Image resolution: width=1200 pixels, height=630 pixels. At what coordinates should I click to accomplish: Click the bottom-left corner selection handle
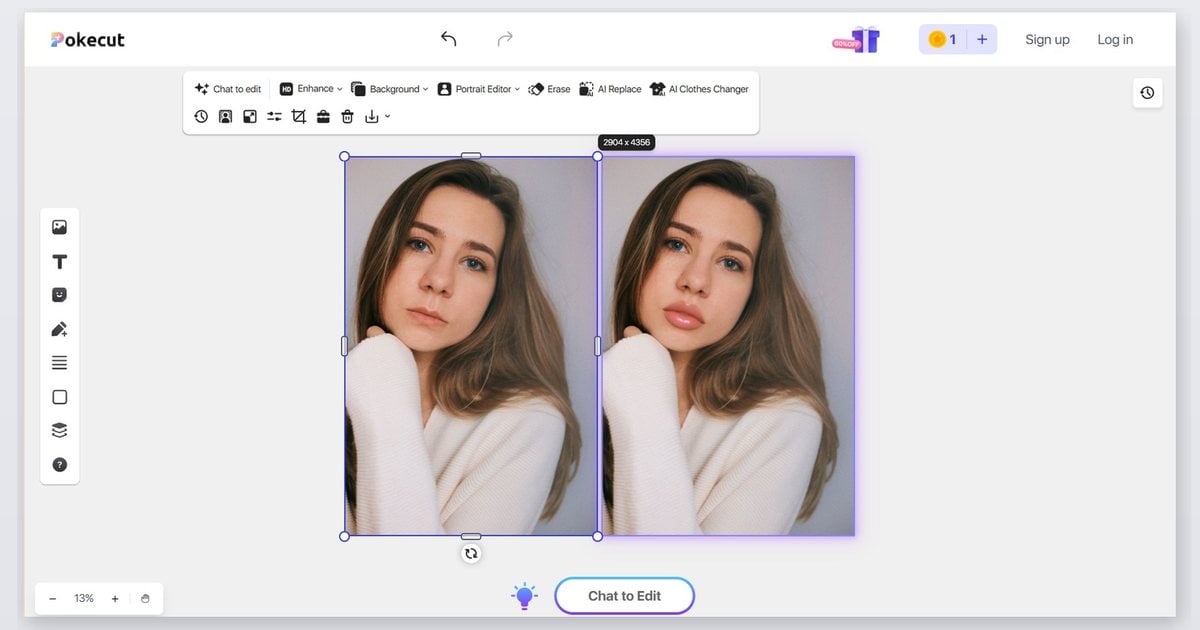coord(345,536)
